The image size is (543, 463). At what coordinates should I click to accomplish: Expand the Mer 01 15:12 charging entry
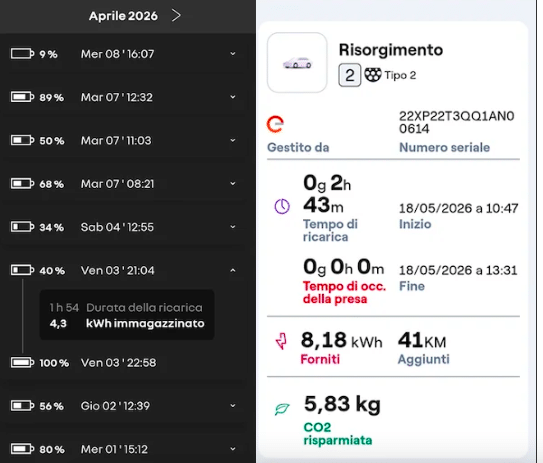(x=233, y=449)
